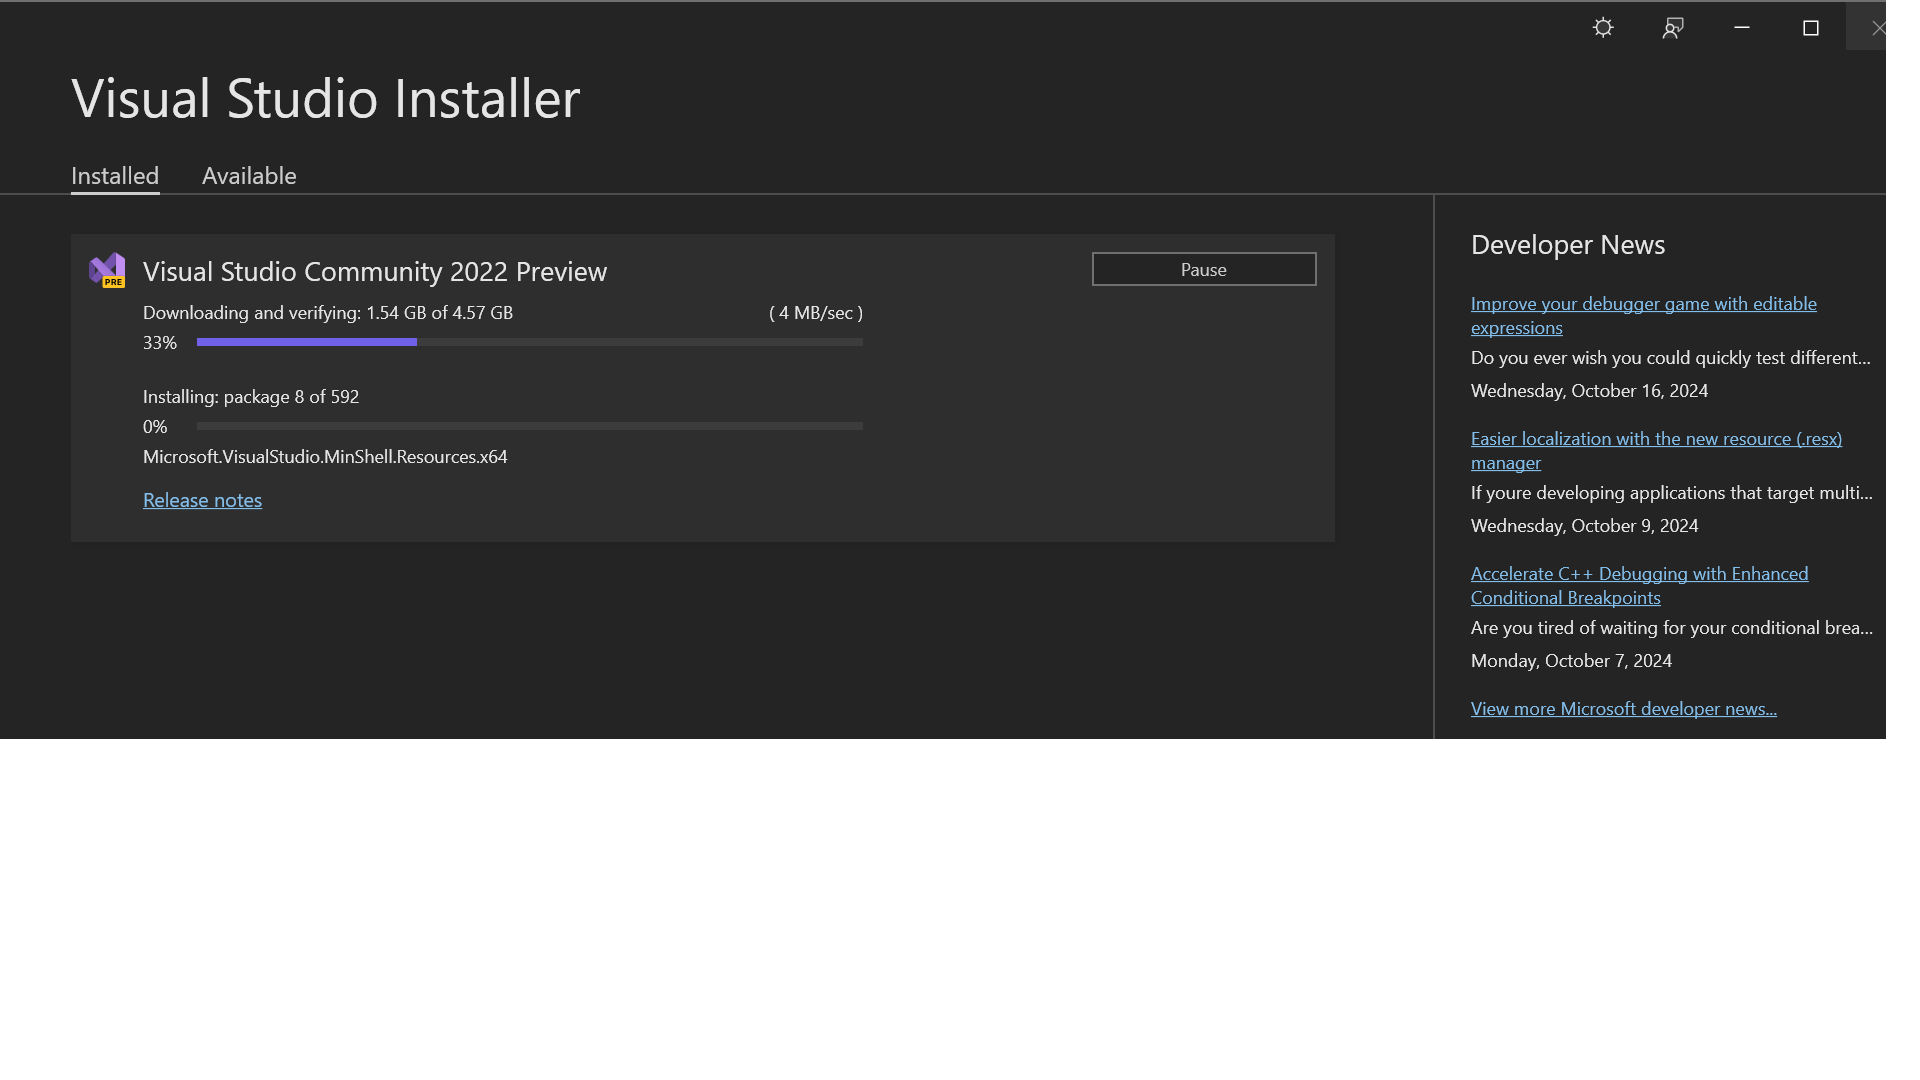This screenshot has width=1920, height=1080.
Task: Maximize the installer window
Action: 1811,28
